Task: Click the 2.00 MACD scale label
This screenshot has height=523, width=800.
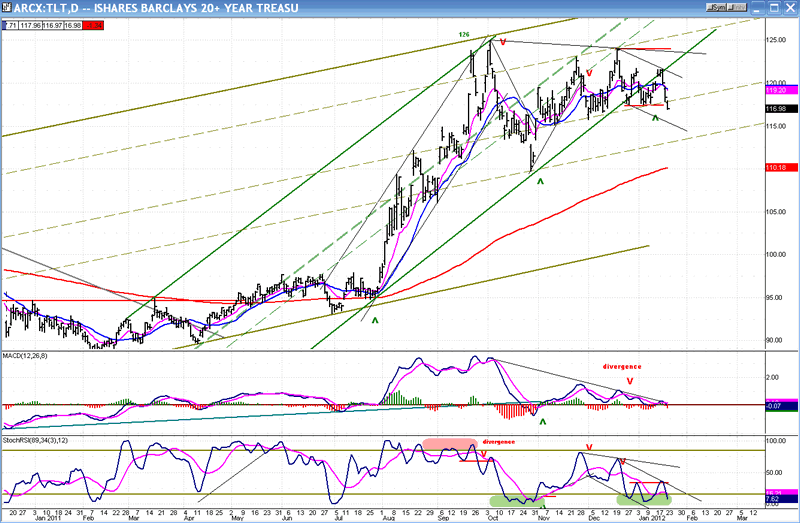Action: pyautogui.click(x=773, y=378)
